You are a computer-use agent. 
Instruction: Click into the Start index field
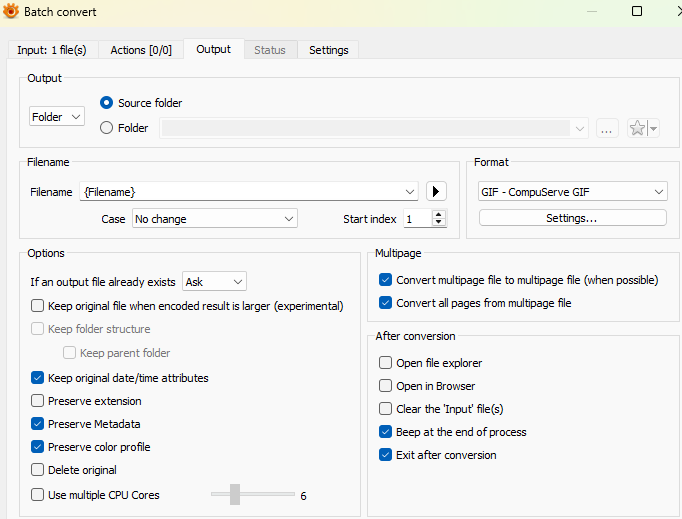point(418,218)
